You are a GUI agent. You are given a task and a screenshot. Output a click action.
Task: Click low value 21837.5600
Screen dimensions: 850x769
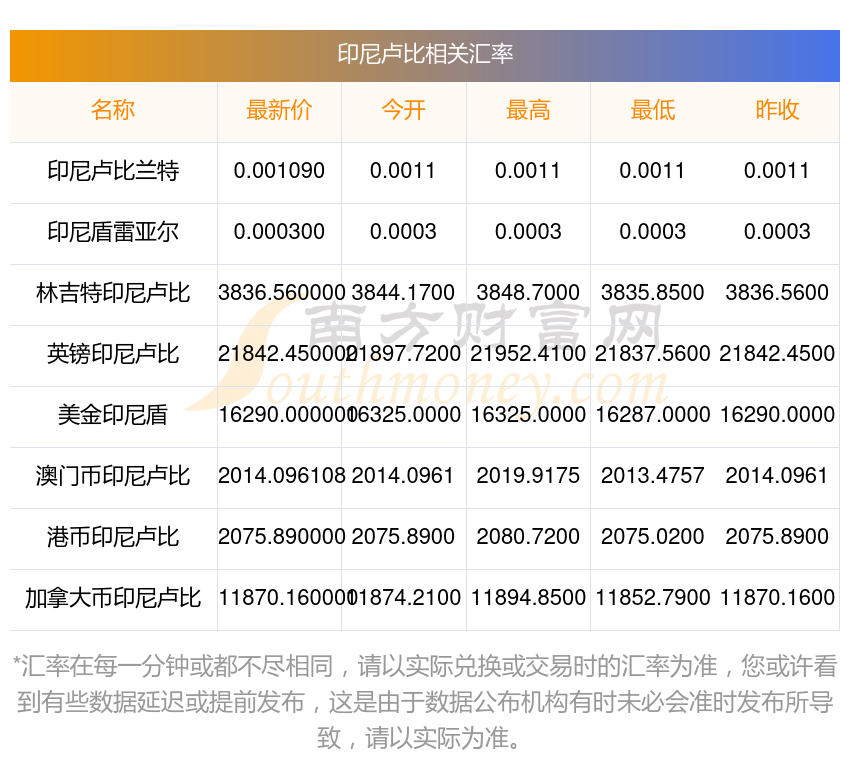click(x=653, y=354)
